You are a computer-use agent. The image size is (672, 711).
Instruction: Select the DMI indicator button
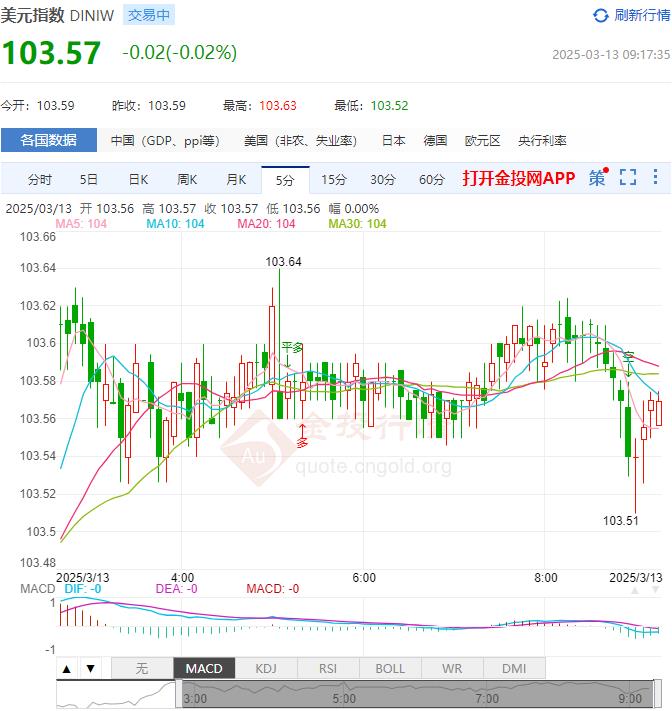pyautogui.click(x=514, y=668)
